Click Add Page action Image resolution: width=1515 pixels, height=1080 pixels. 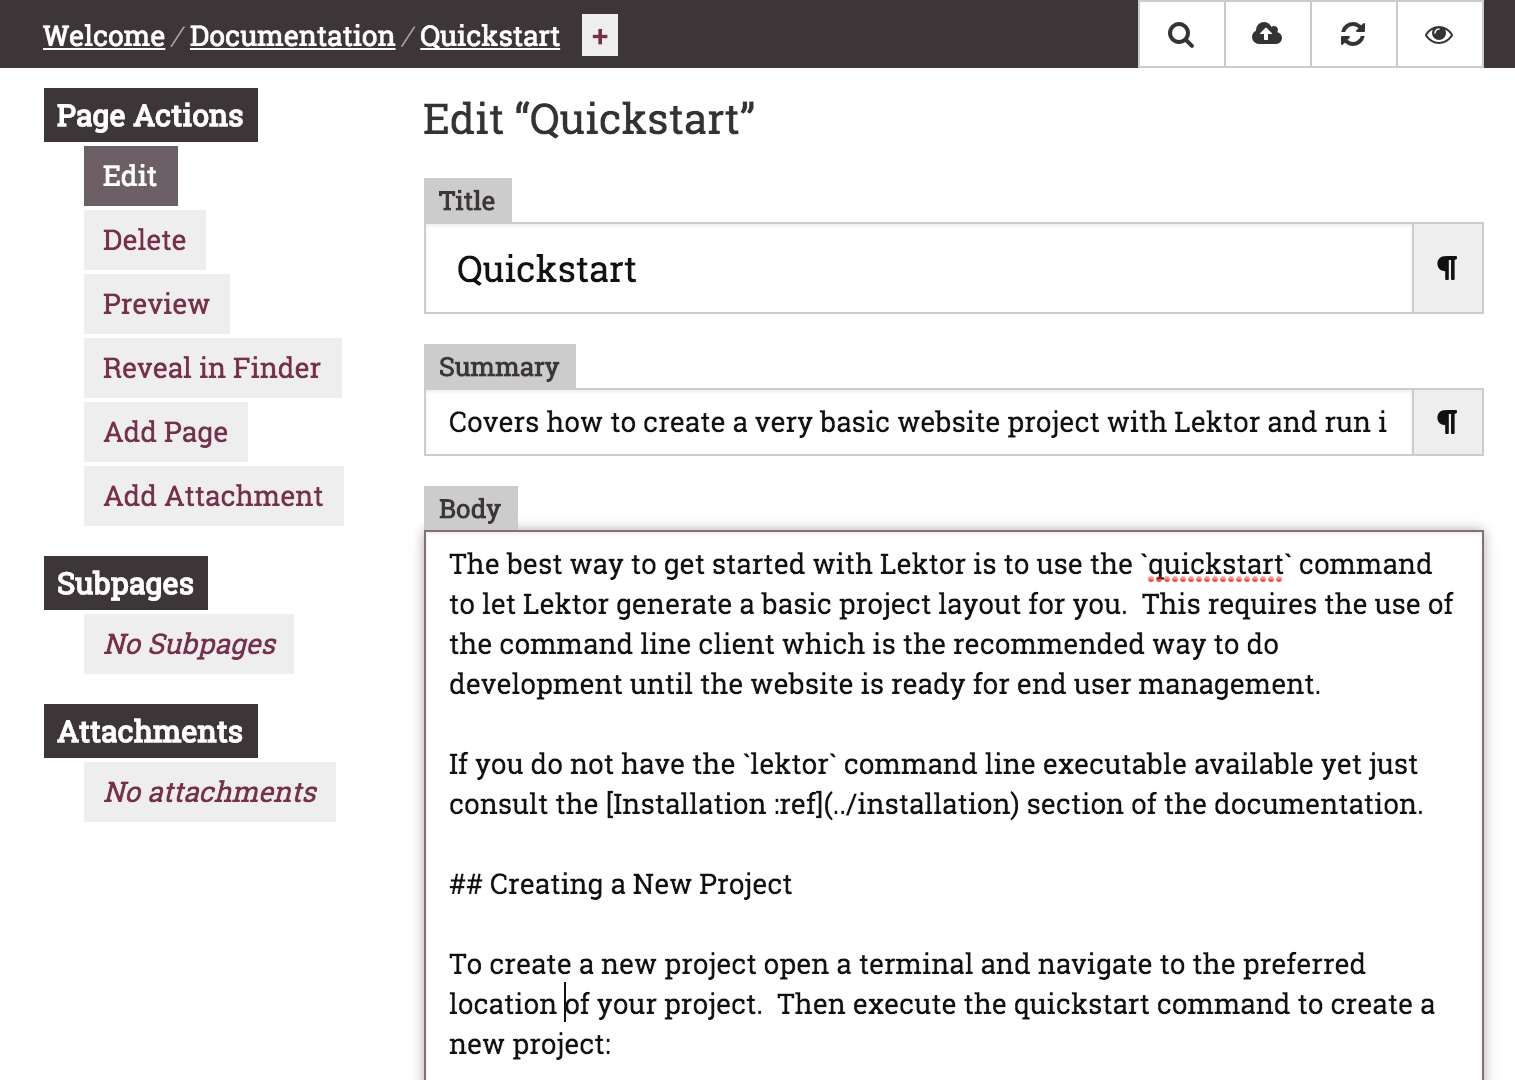pos(166,432)
